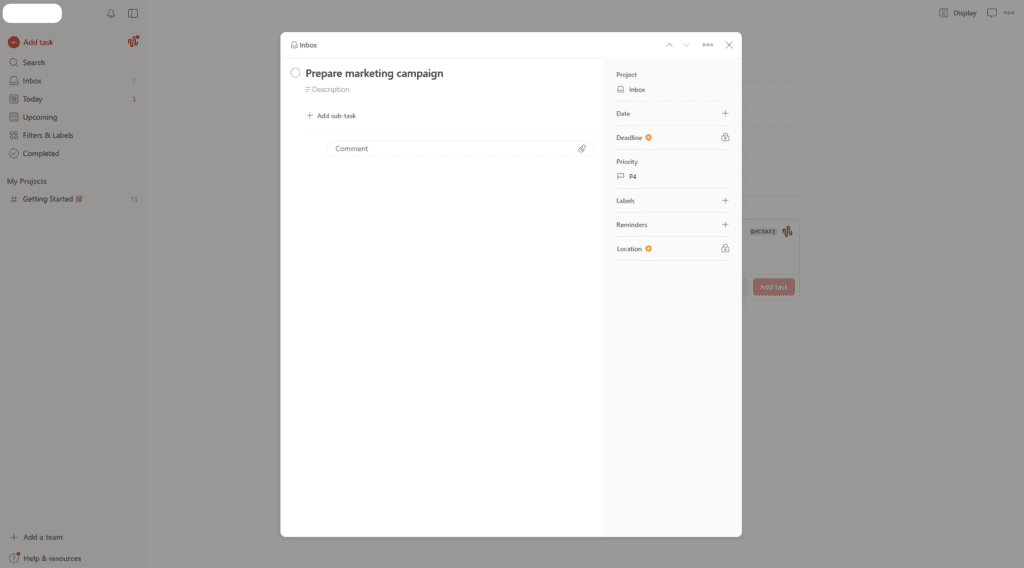Click the Location lock icon
This screenshot has height=568, width=1024.
725,249
